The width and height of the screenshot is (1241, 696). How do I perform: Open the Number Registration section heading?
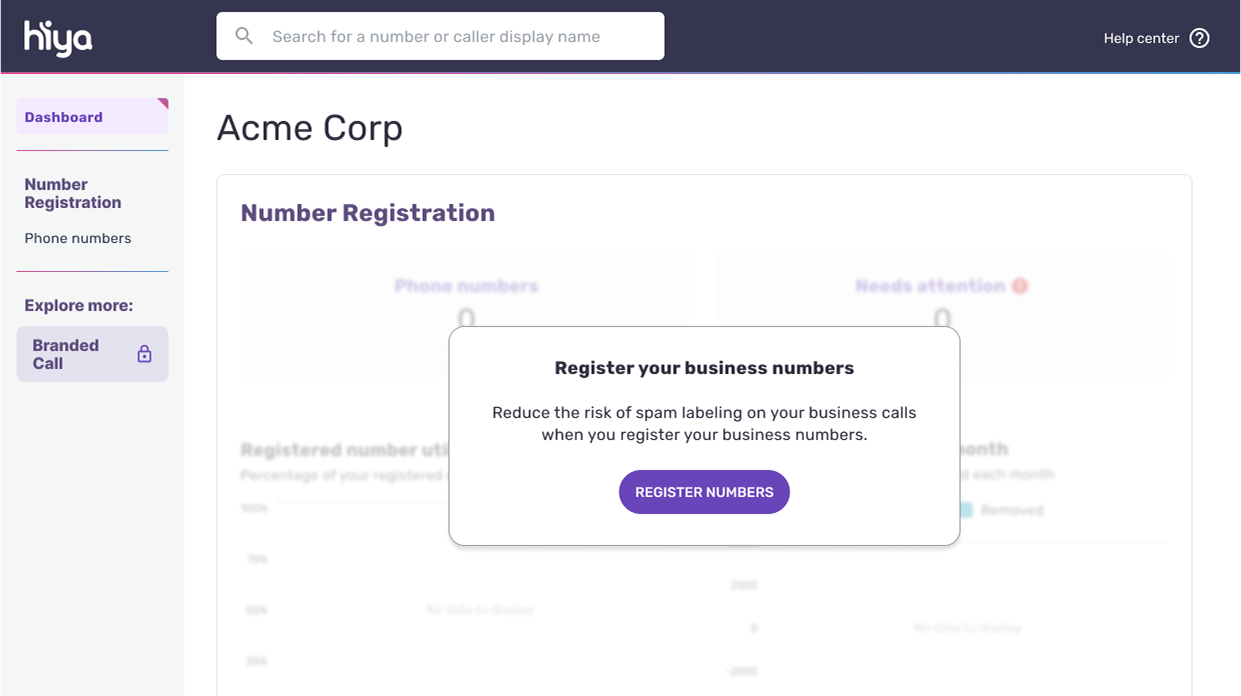pyautogui.click(x=367, y=212)
